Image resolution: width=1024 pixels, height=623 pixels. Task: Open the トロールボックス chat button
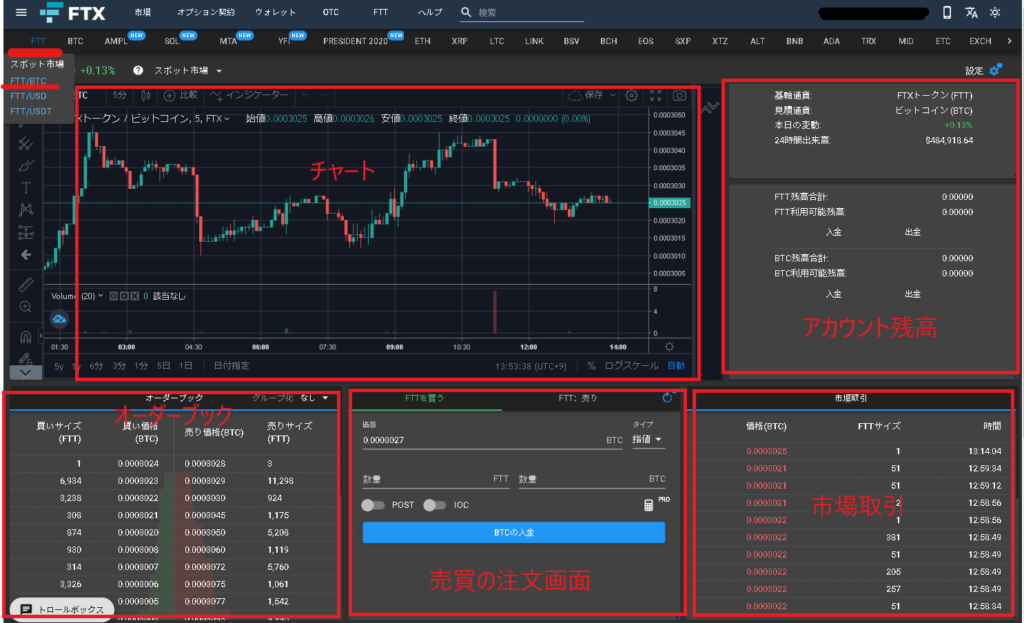pyautogui.click(x=63, y=609)
